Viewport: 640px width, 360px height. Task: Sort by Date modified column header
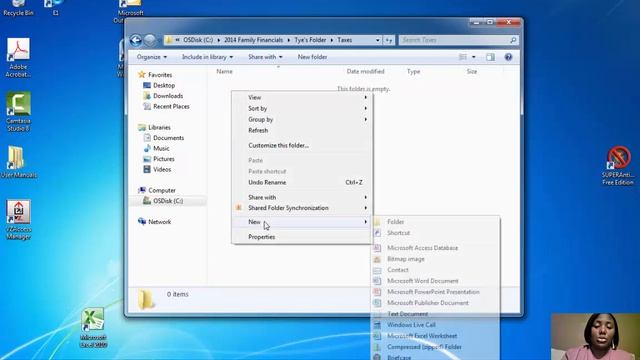point(365,71)
